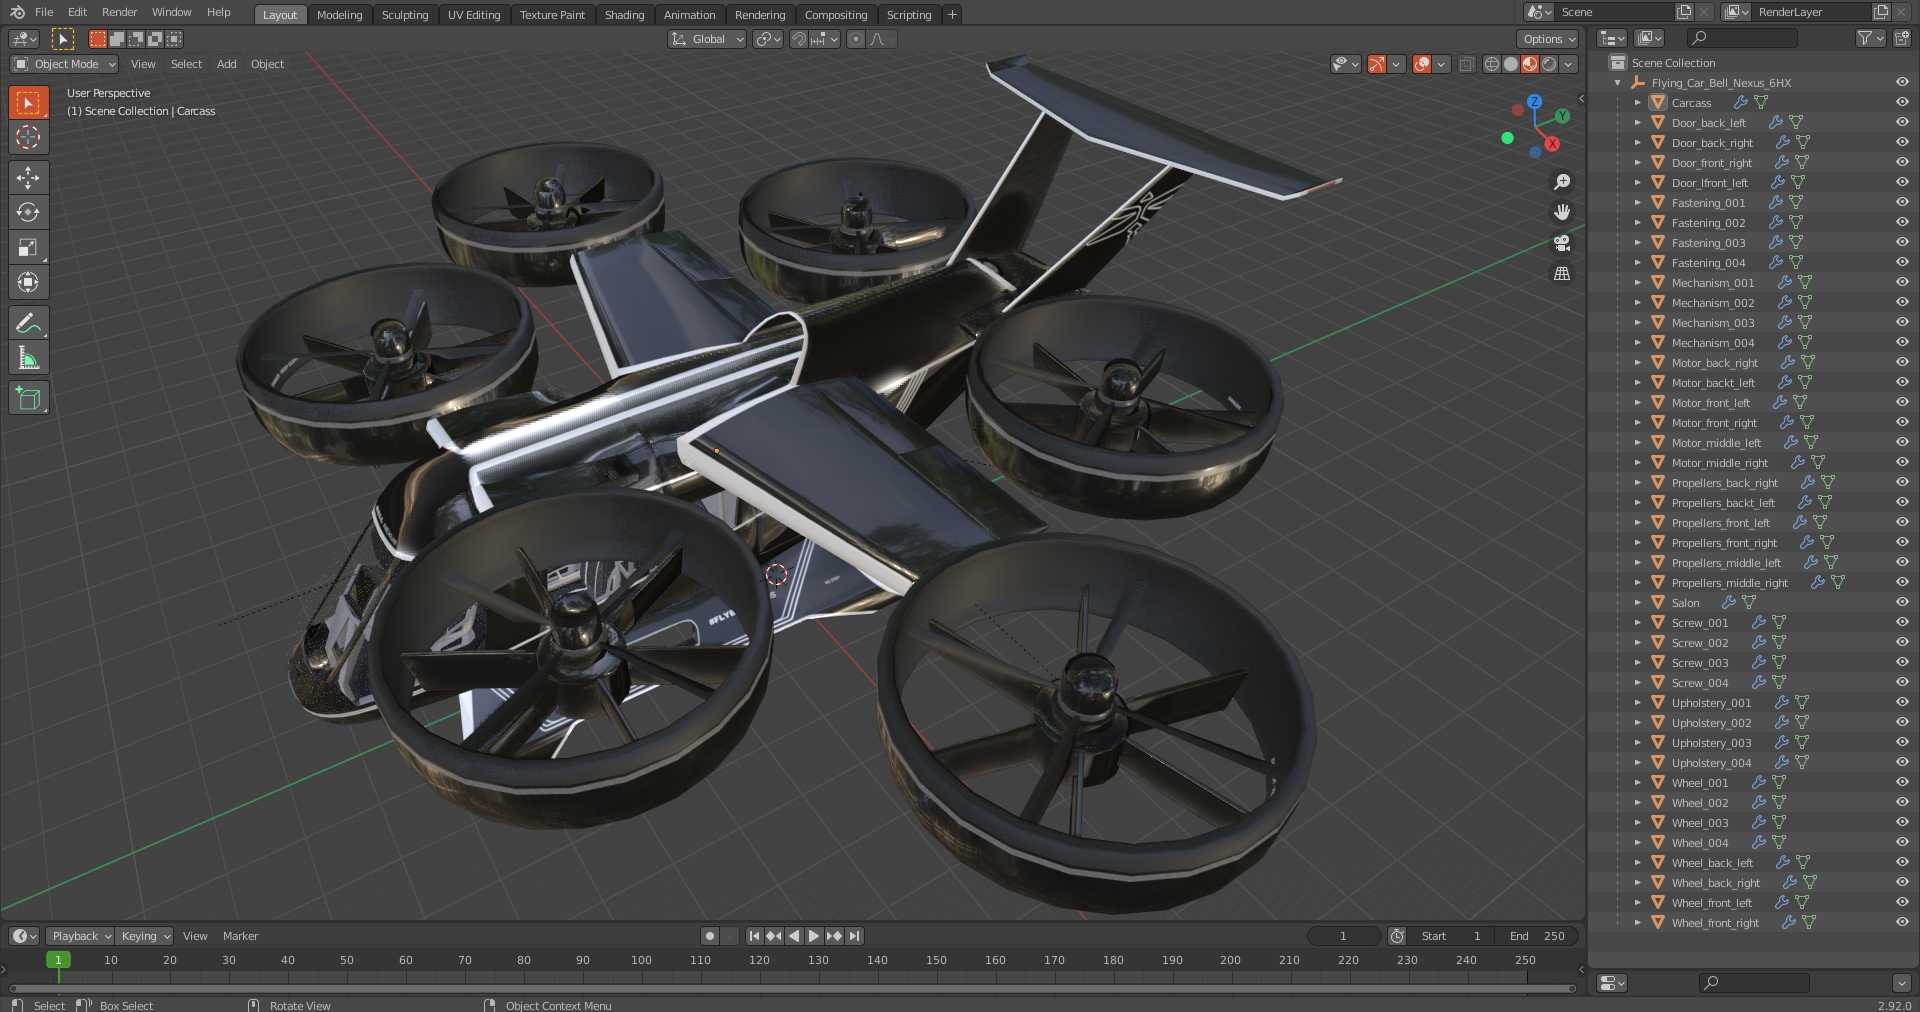This screenshot has width=1920, height=1012.
Task: Pick the Add Cube tool
Action: pos(28,398)
